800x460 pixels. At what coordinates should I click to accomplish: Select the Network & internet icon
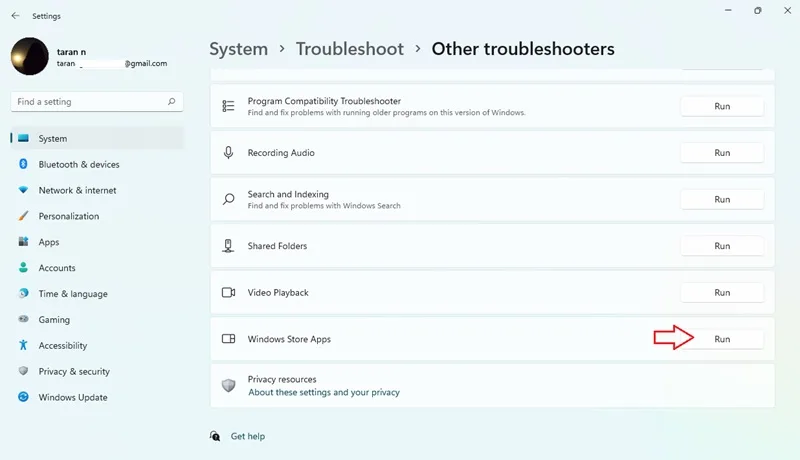23,190
